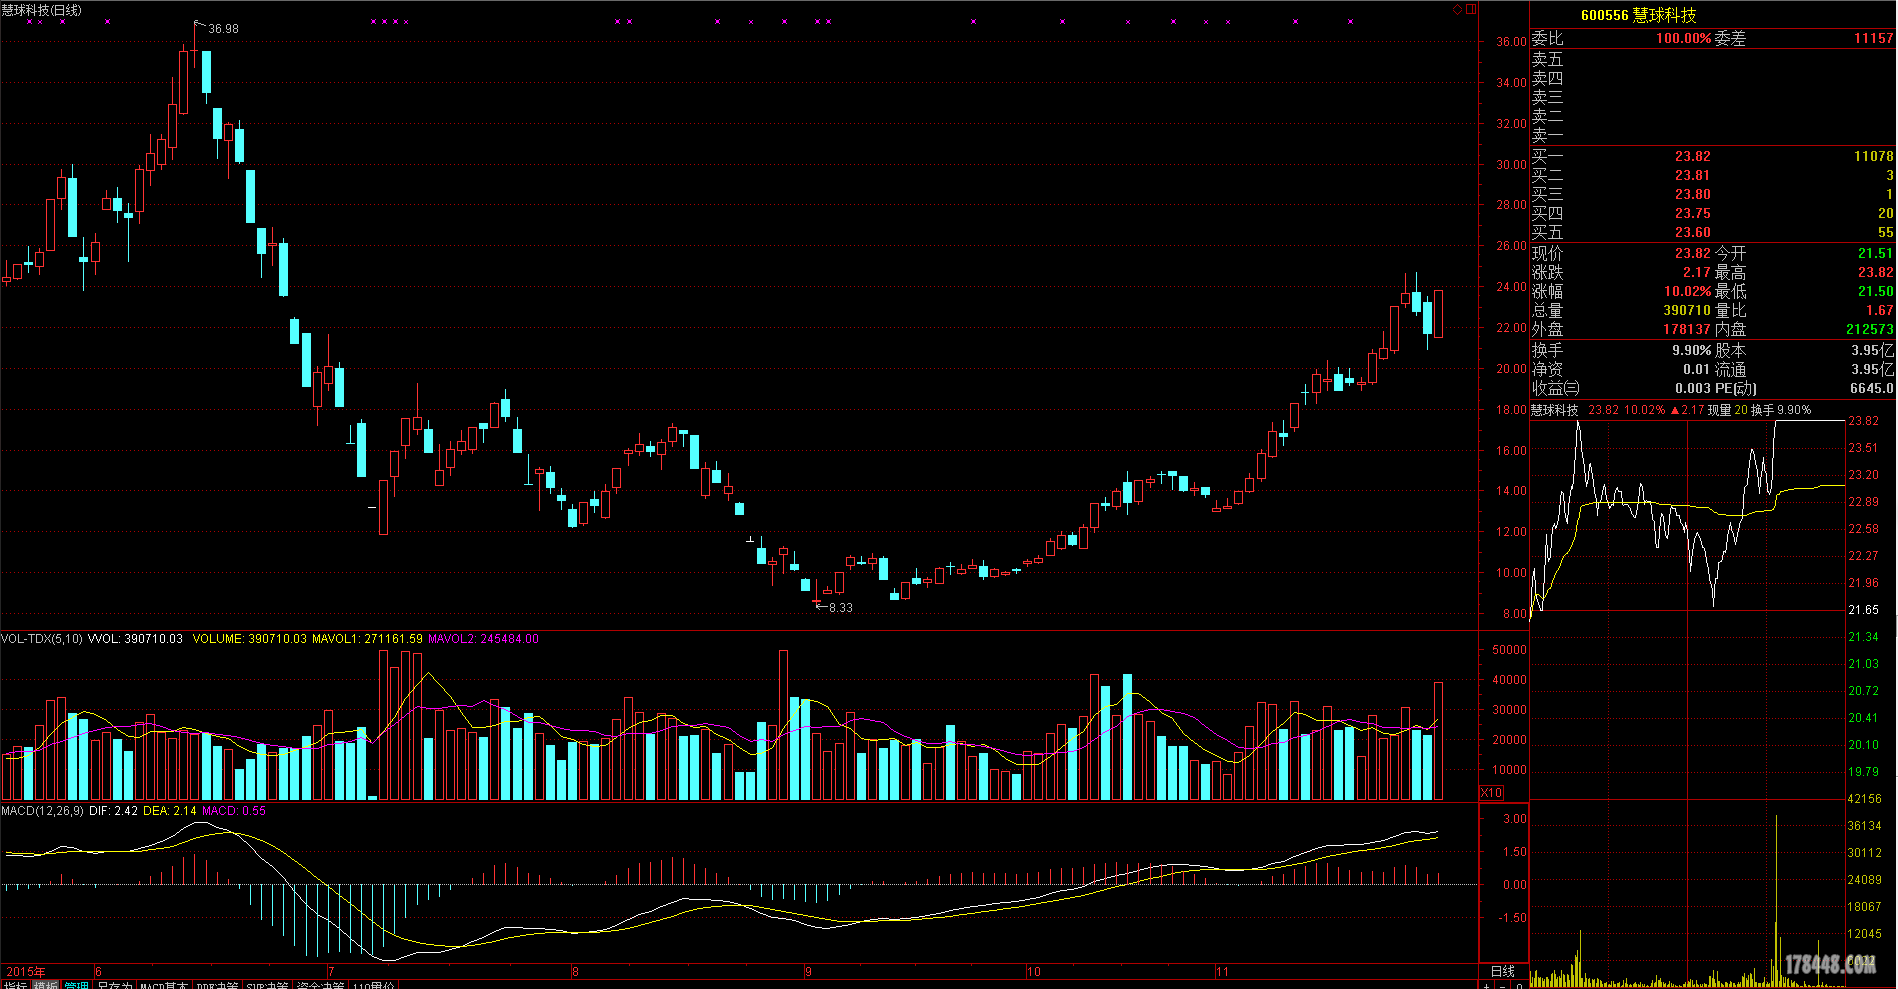Click the 买三 price 23.80

pyautogui.click(x=1692, y=194)
